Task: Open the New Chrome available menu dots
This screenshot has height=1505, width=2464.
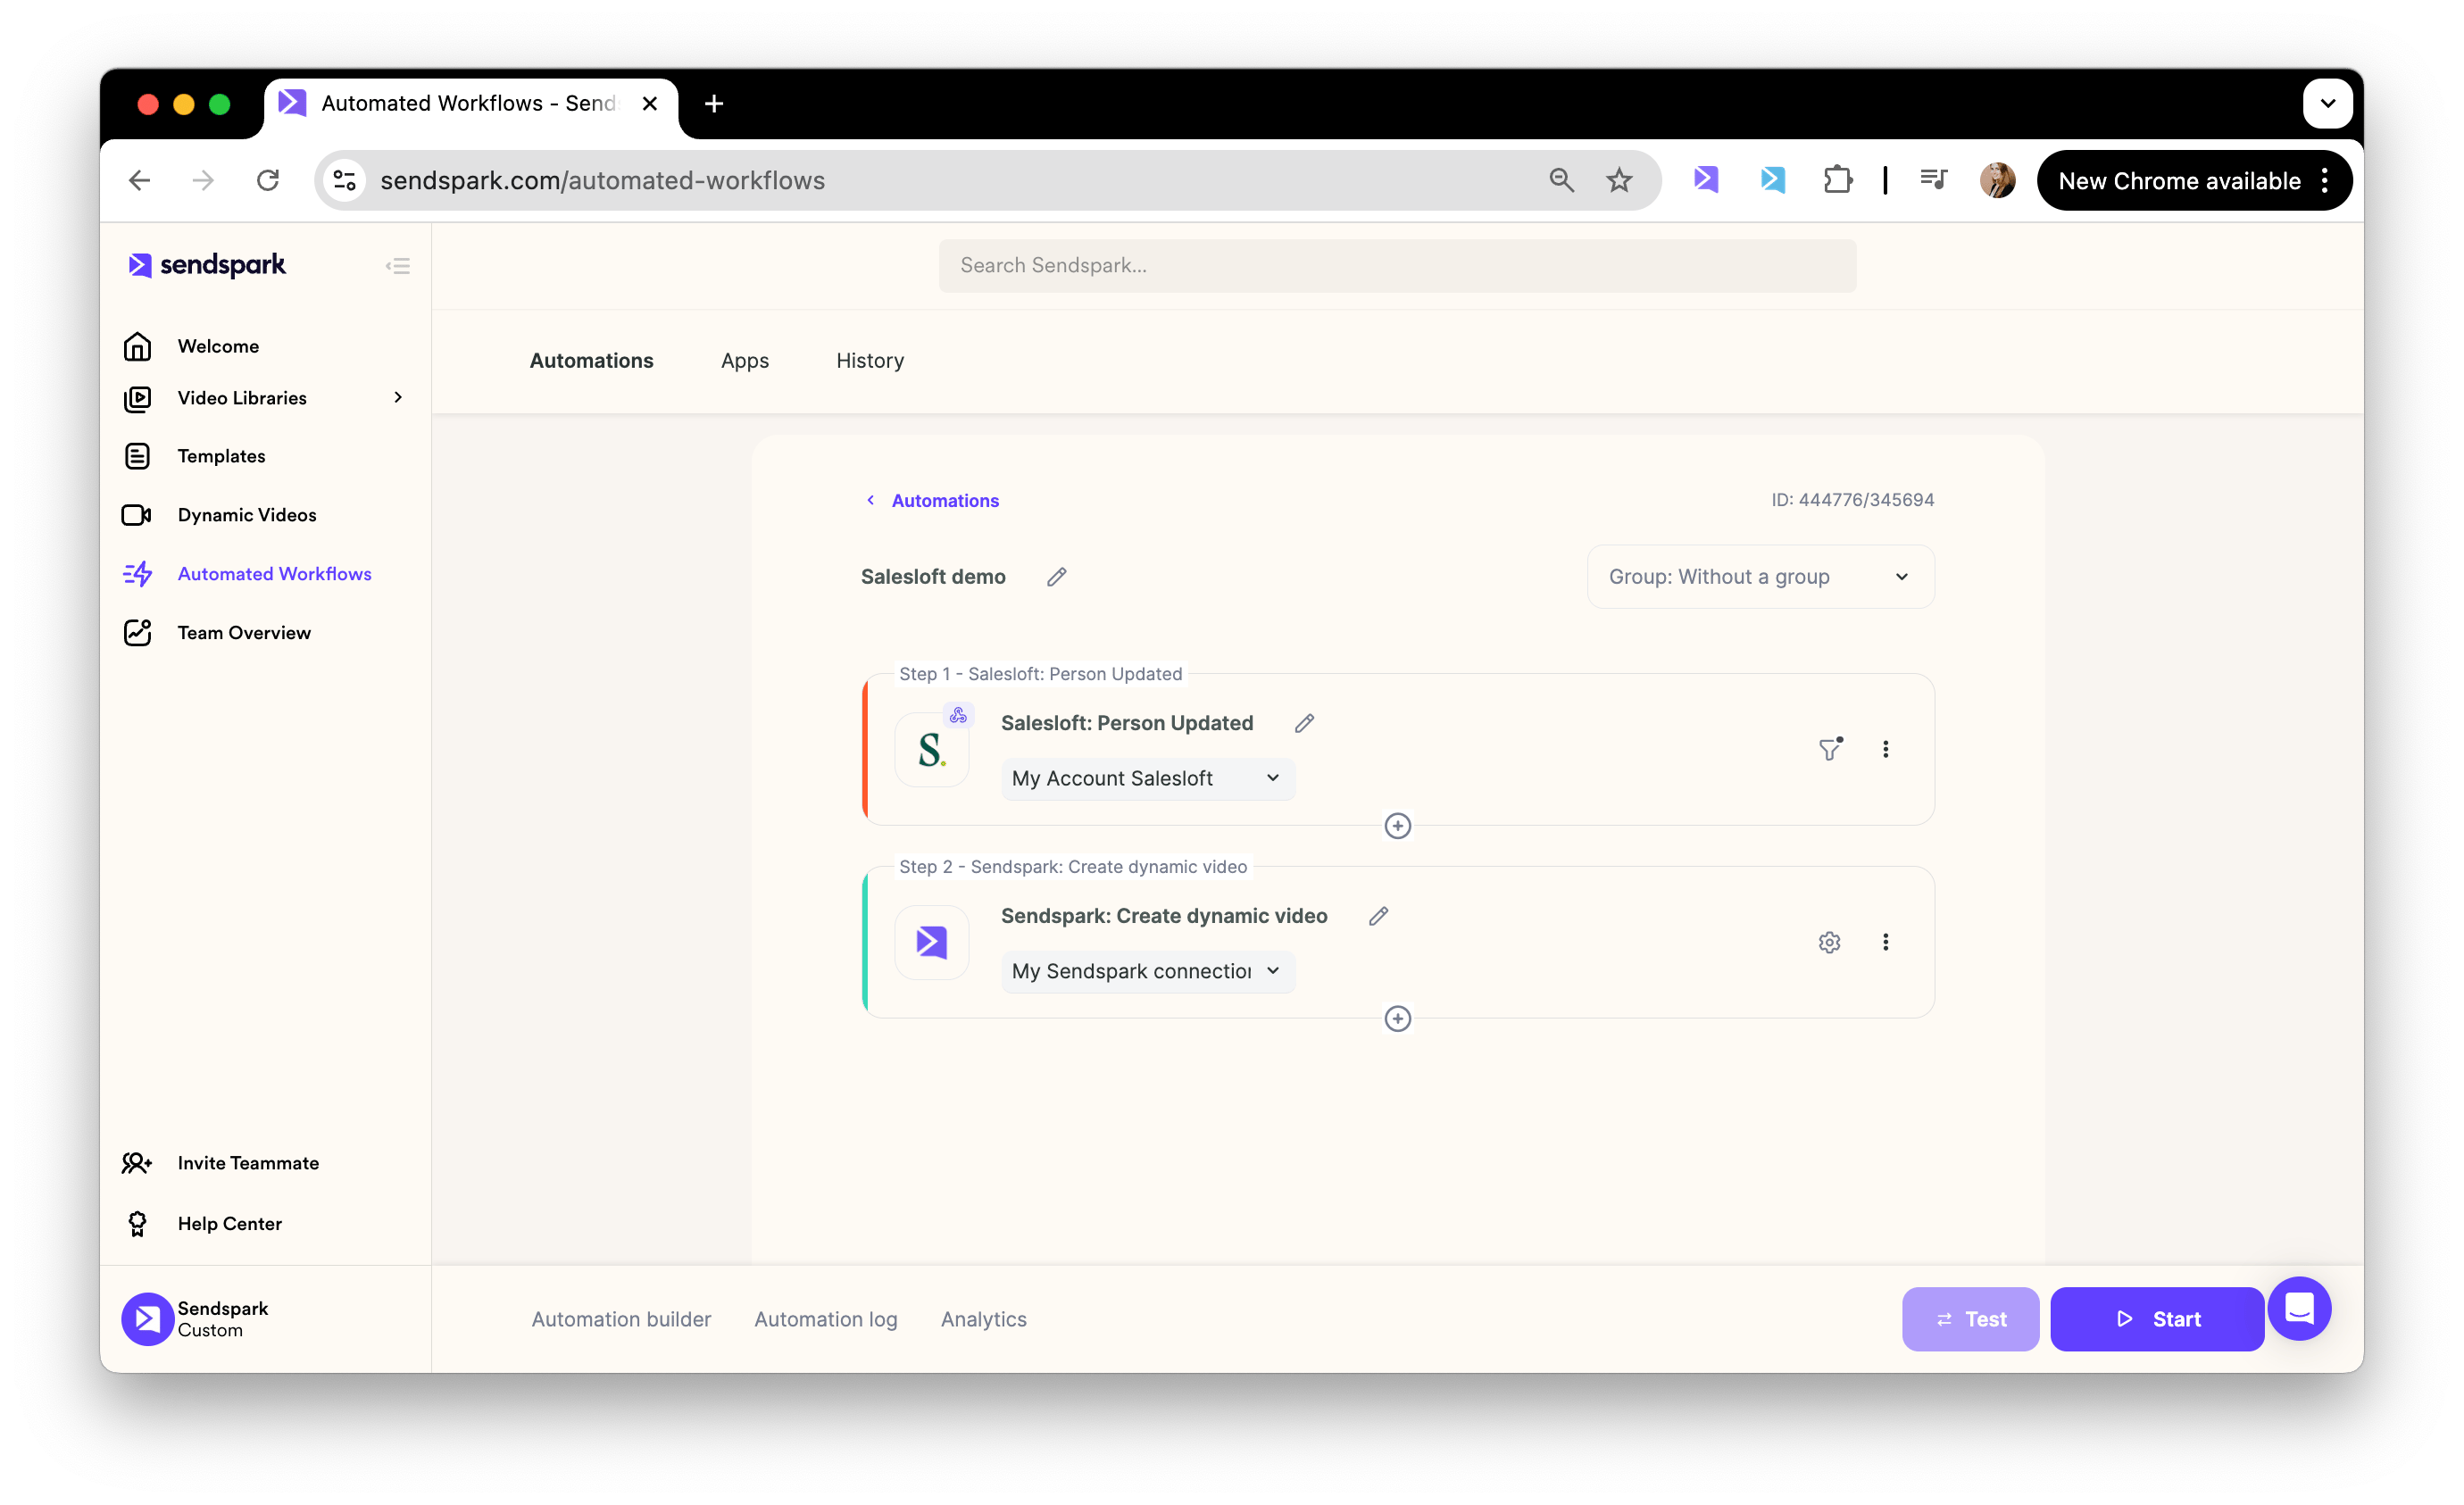Action: 2326,181
